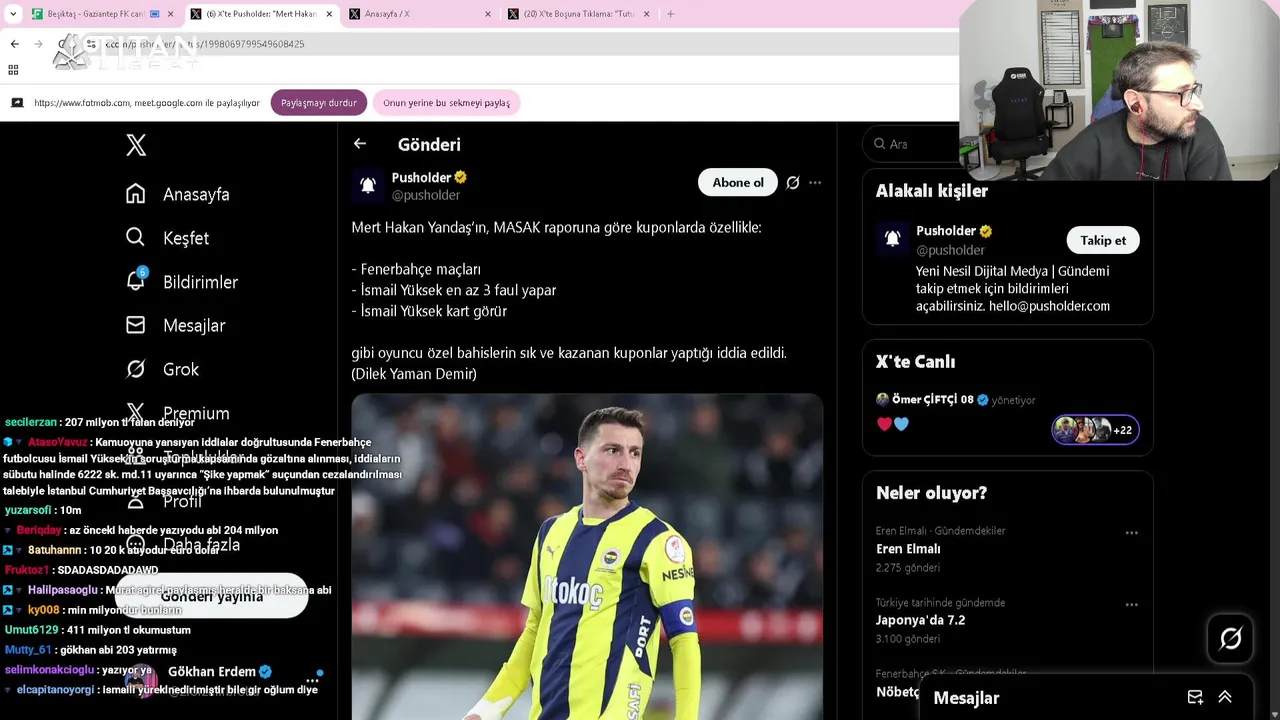1280x720 pixels.
Task: Open Pusholder name on the post
Action: [x=422, y=177]
